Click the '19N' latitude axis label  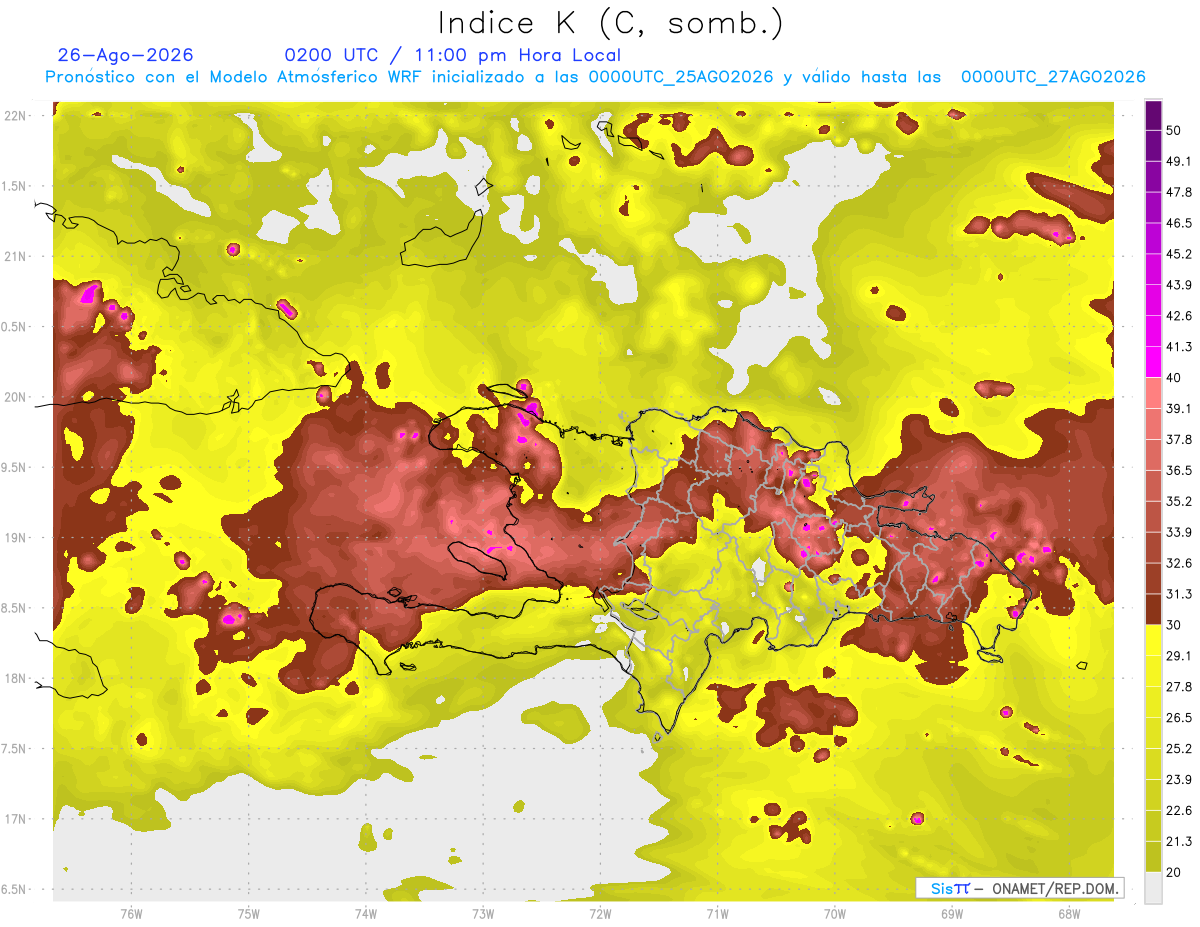pos(17,538)
